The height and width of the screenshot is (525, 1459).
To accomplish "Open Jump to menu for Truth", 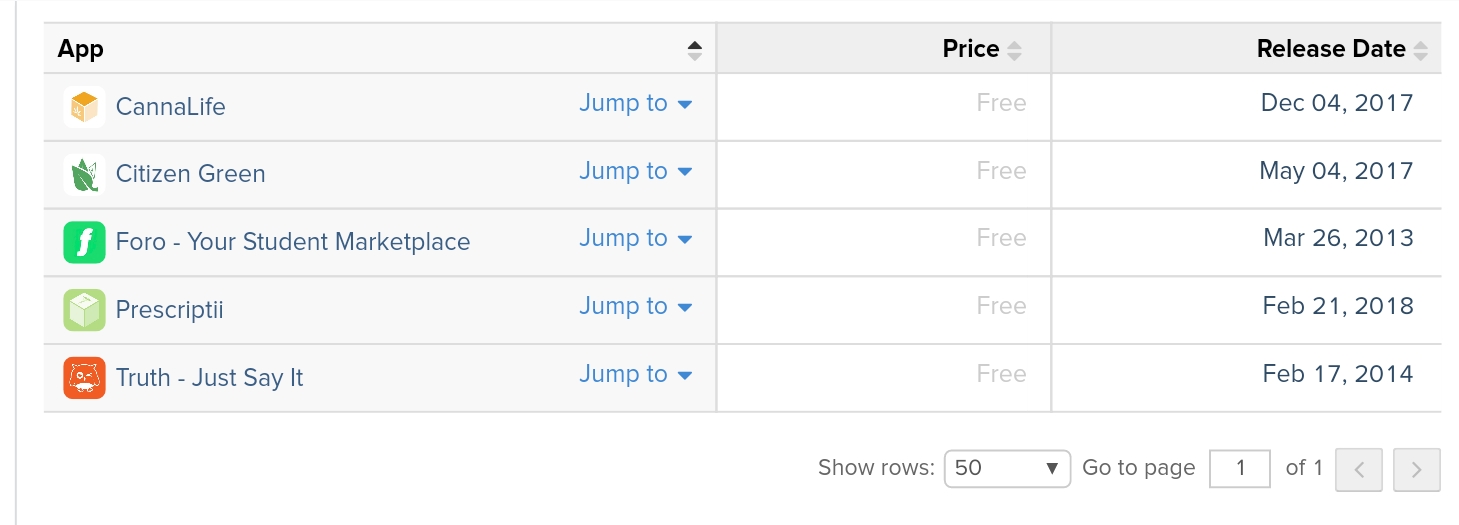I will coord(635,375).
